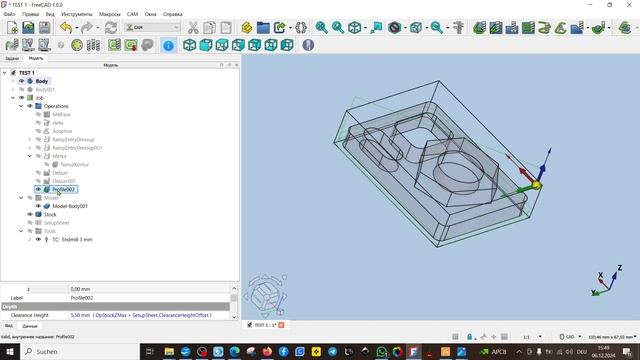Click the CAM Job creation icon
Screen dimensions: 640x360
(11, 45)
